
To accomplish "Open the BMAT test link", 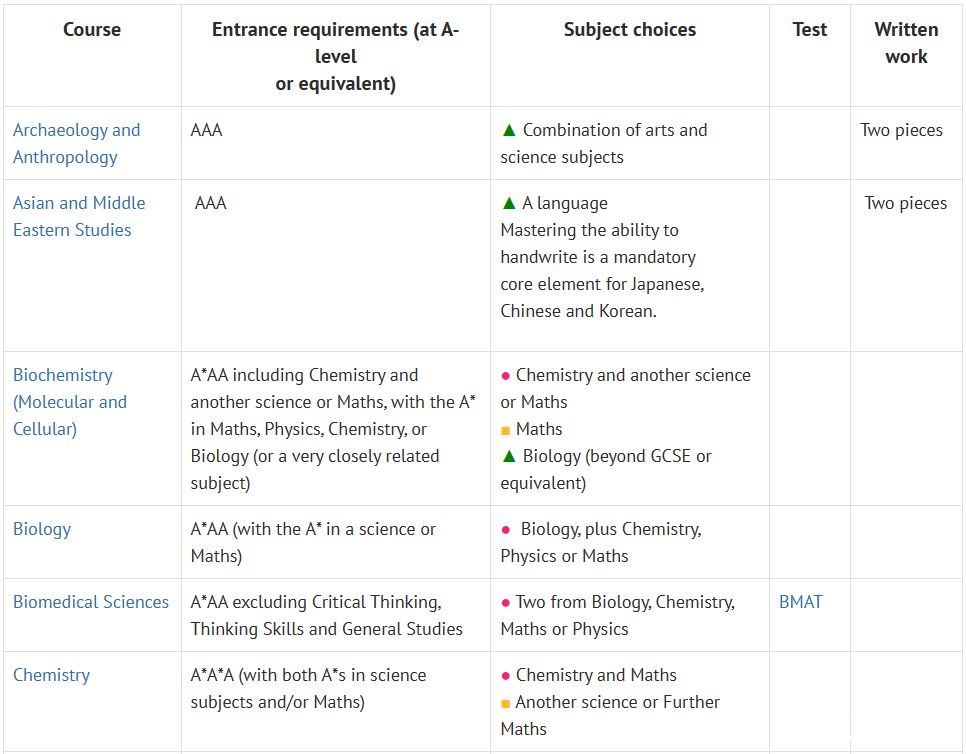I will click(x=800, y=602).
